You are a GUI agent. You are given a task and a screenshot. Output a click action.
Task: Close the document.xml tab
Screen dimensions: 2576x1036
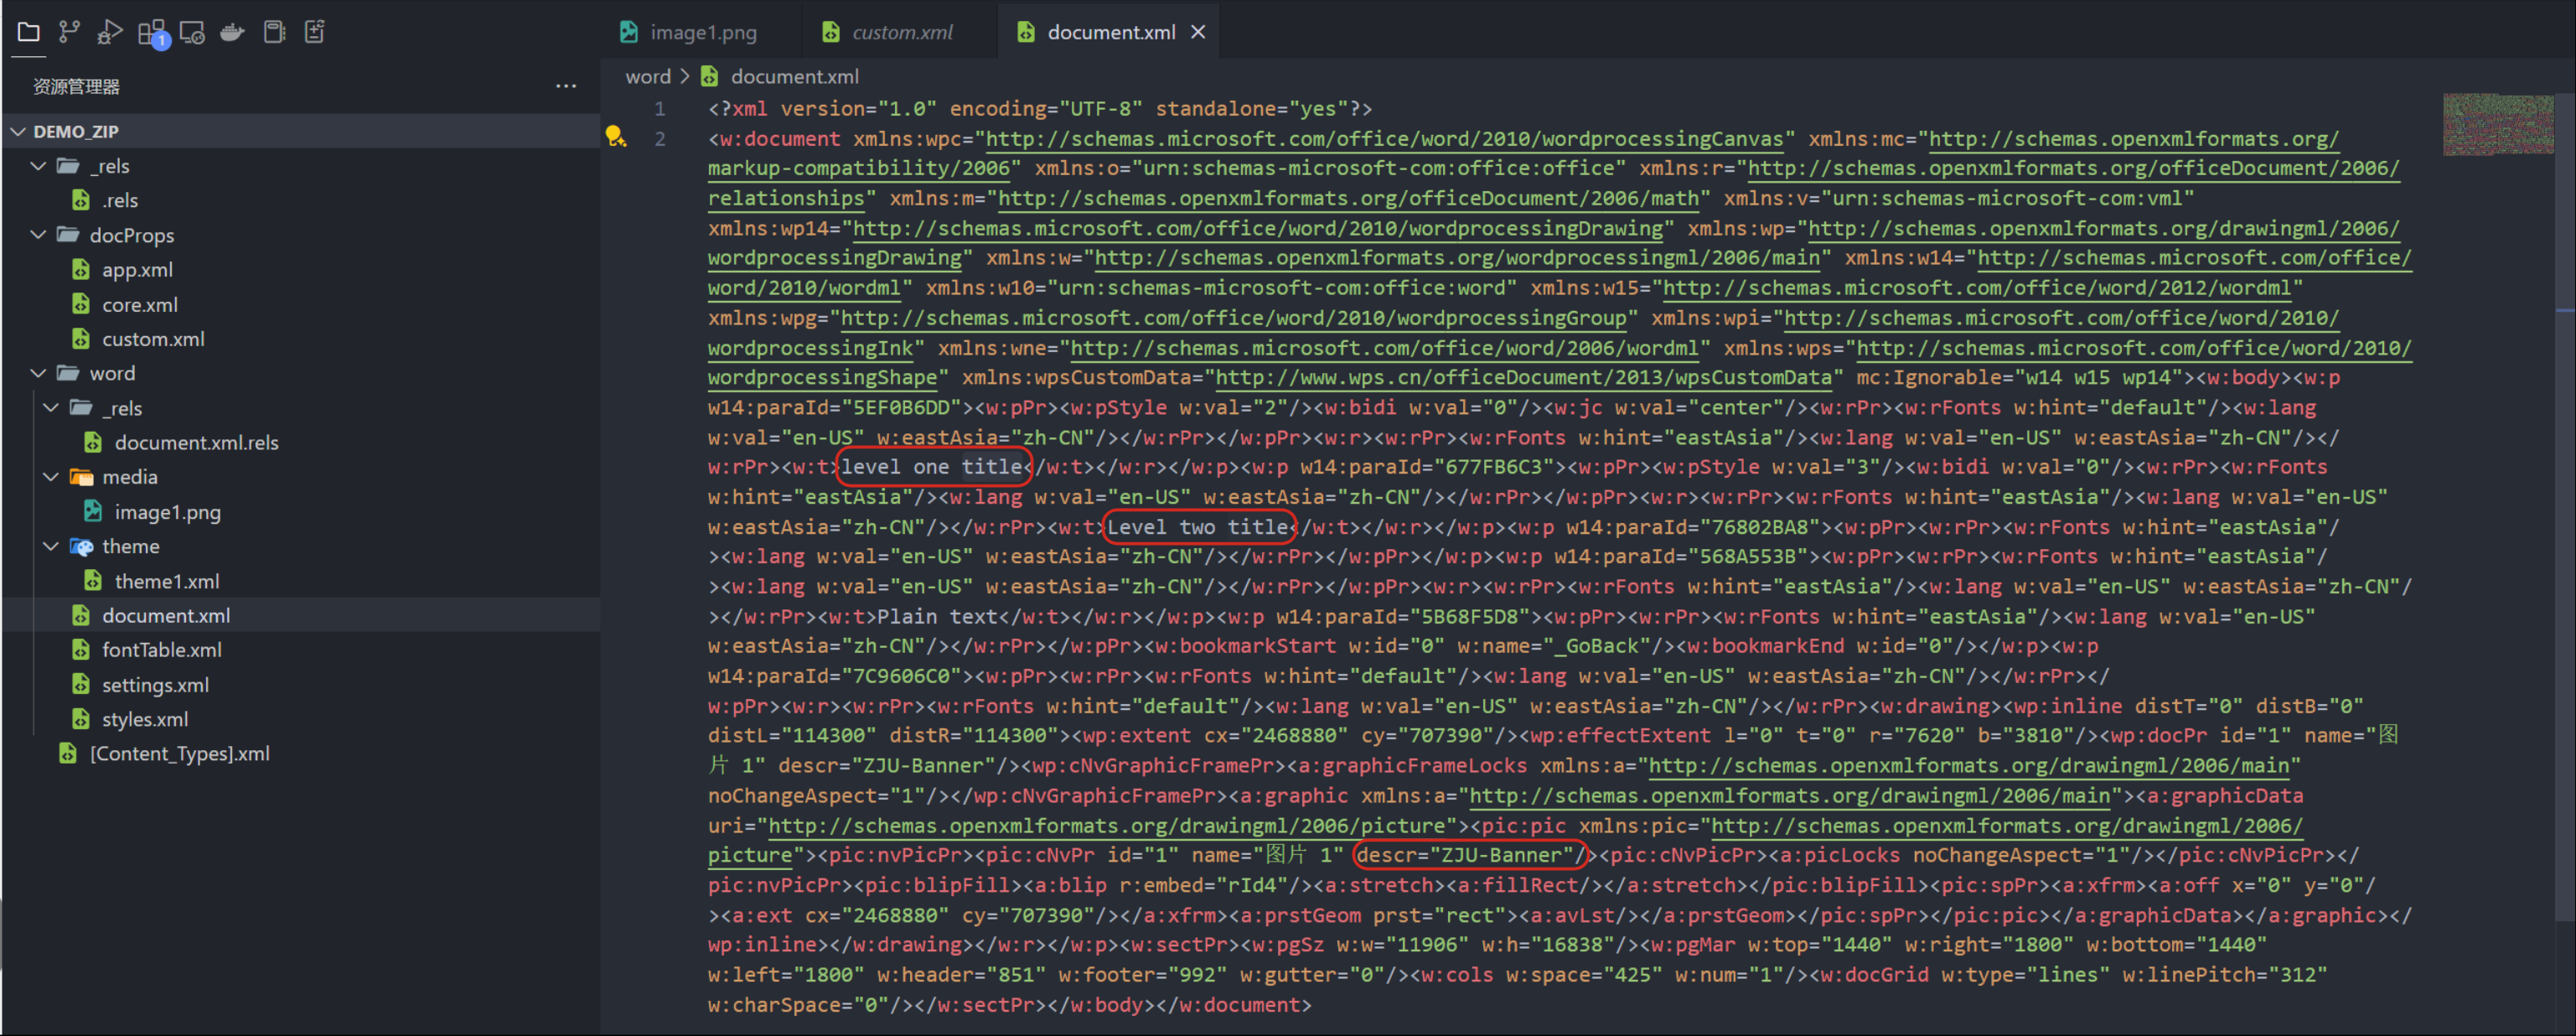pyautogui.click(x=1198, y=32)
